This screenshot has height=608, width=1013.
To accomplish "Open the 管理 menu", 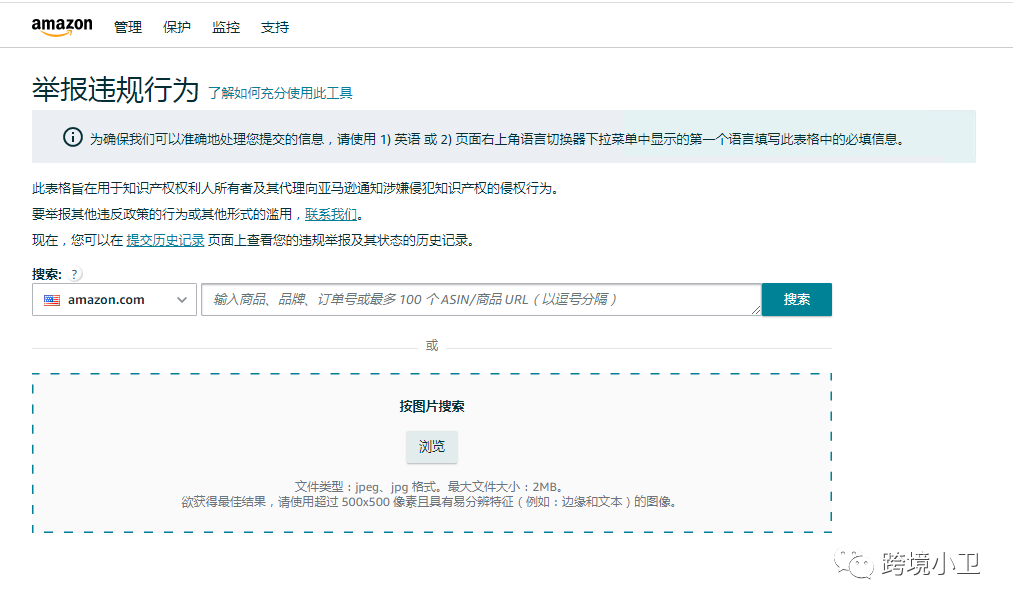I will click(x=128, y=27).
